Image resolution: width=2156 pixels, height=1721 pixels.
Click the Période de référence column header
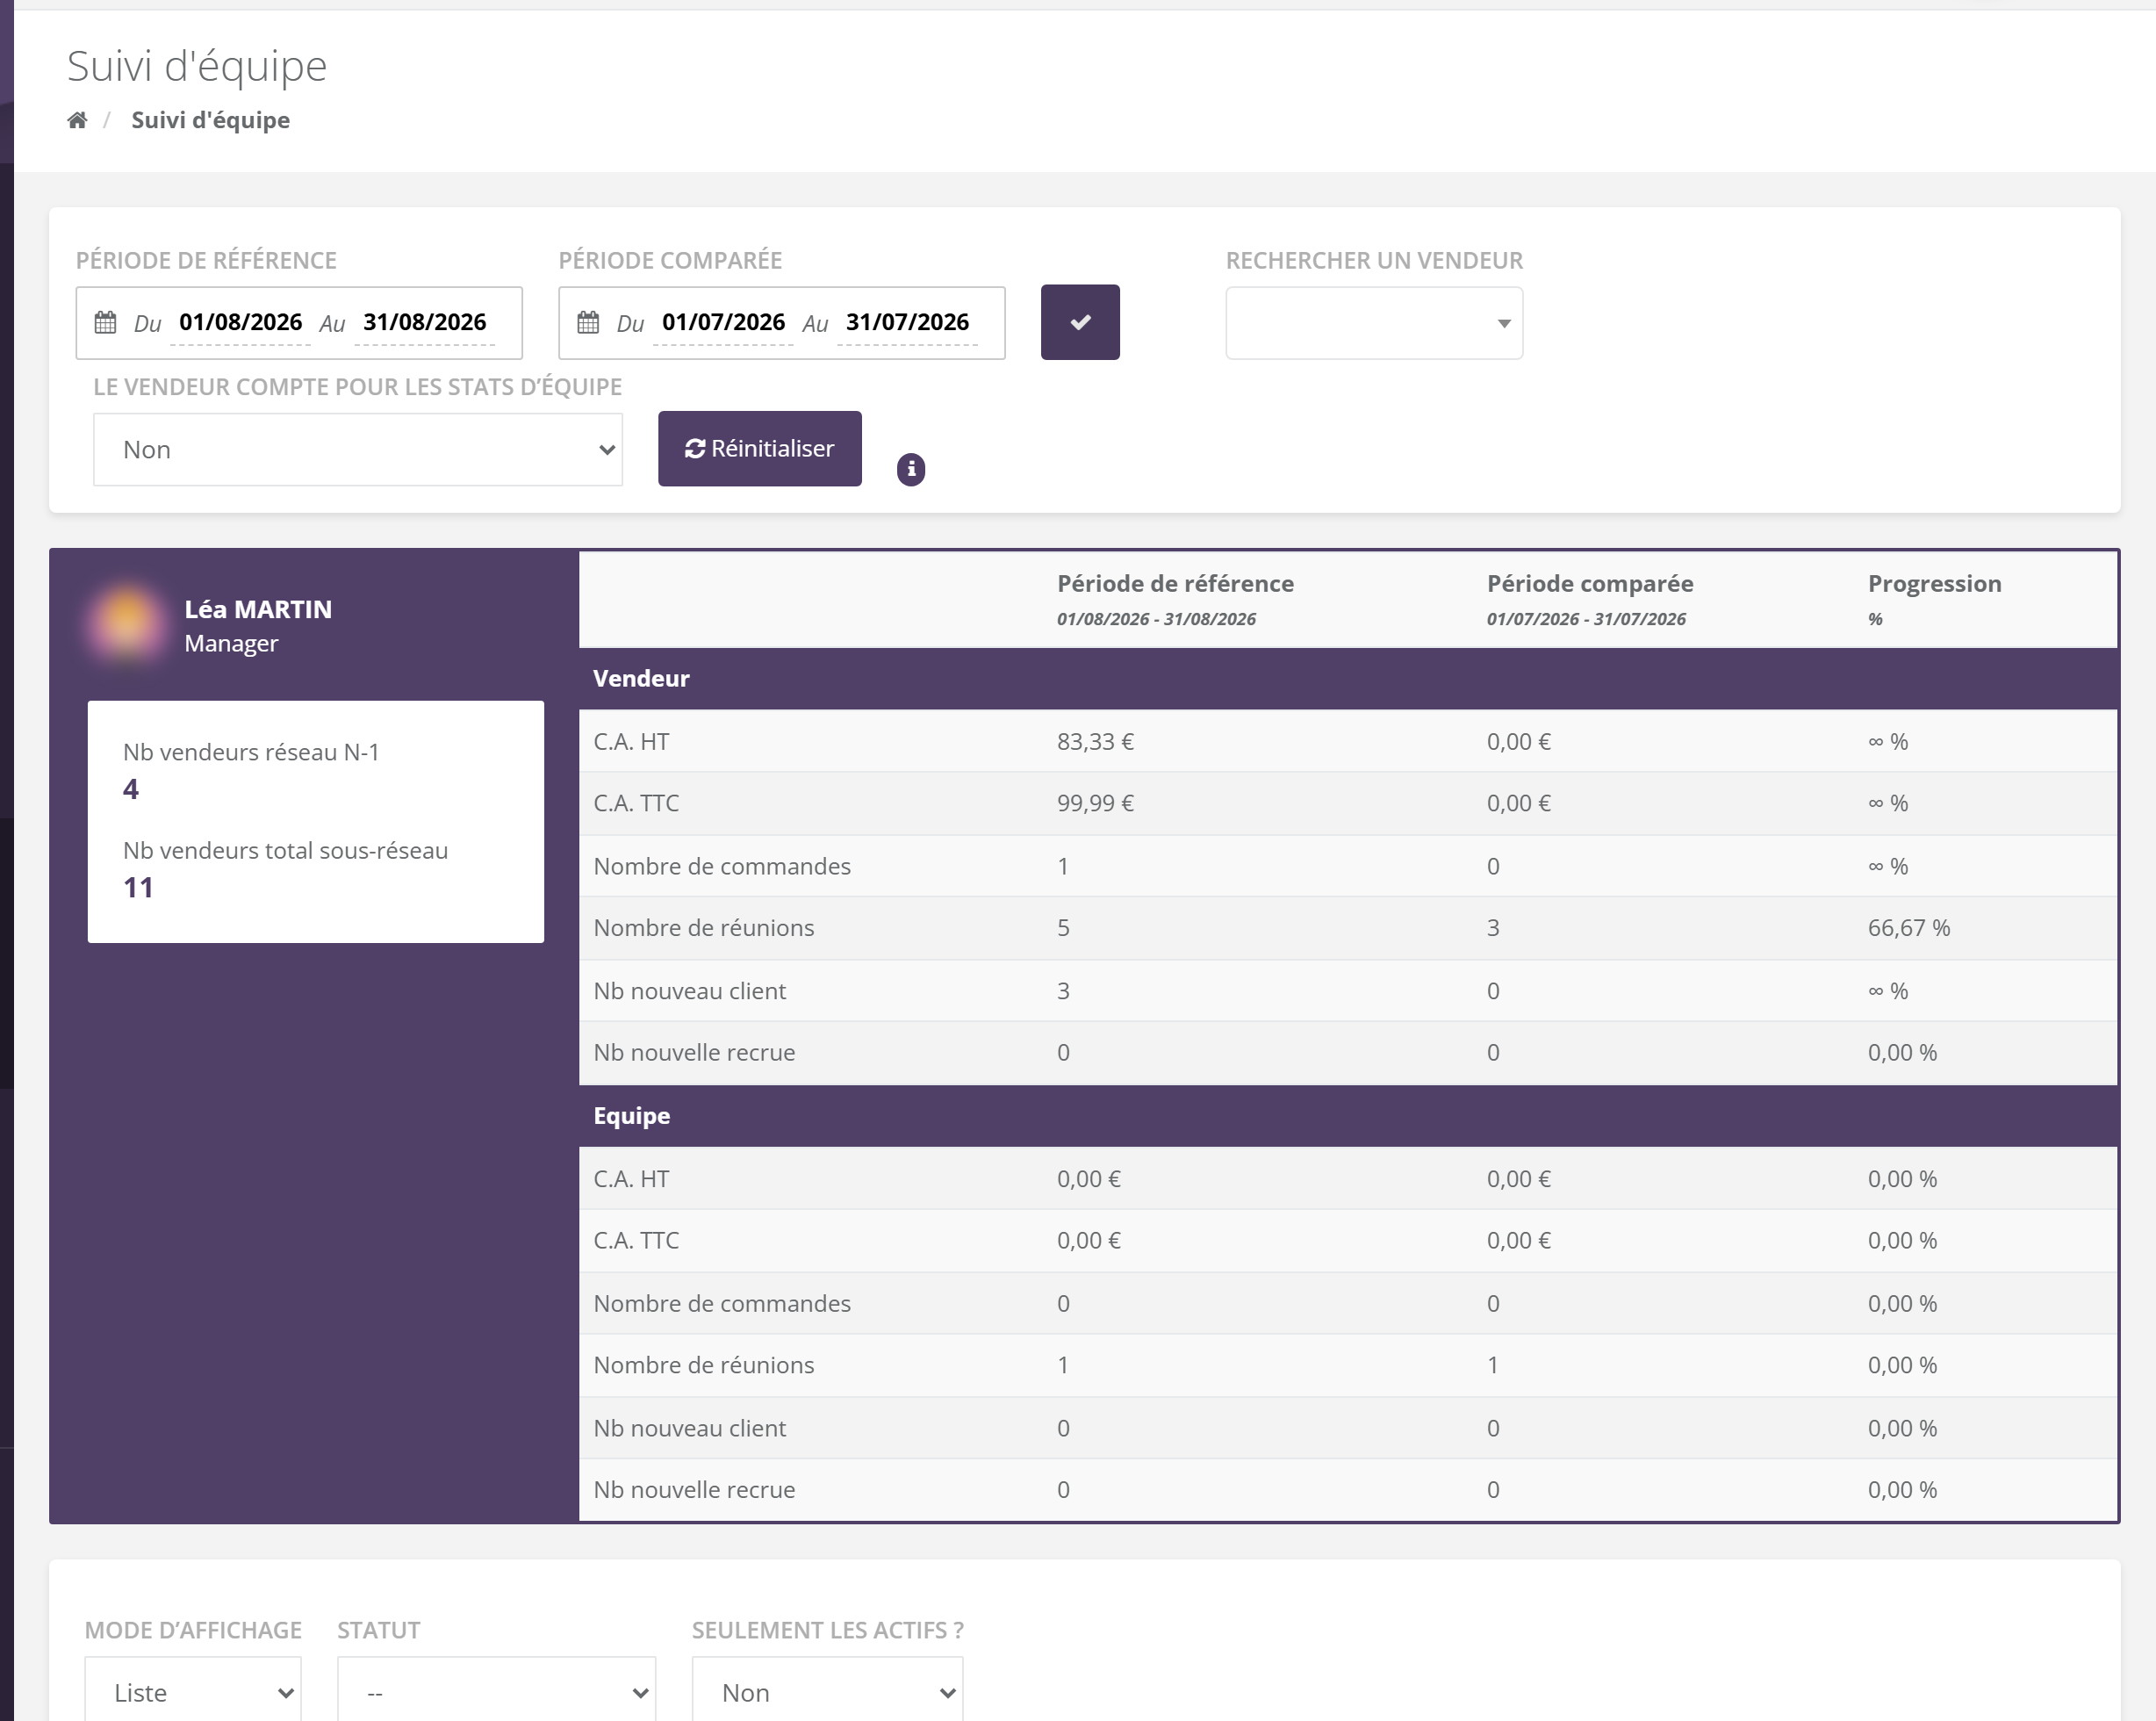point(1175,583)
